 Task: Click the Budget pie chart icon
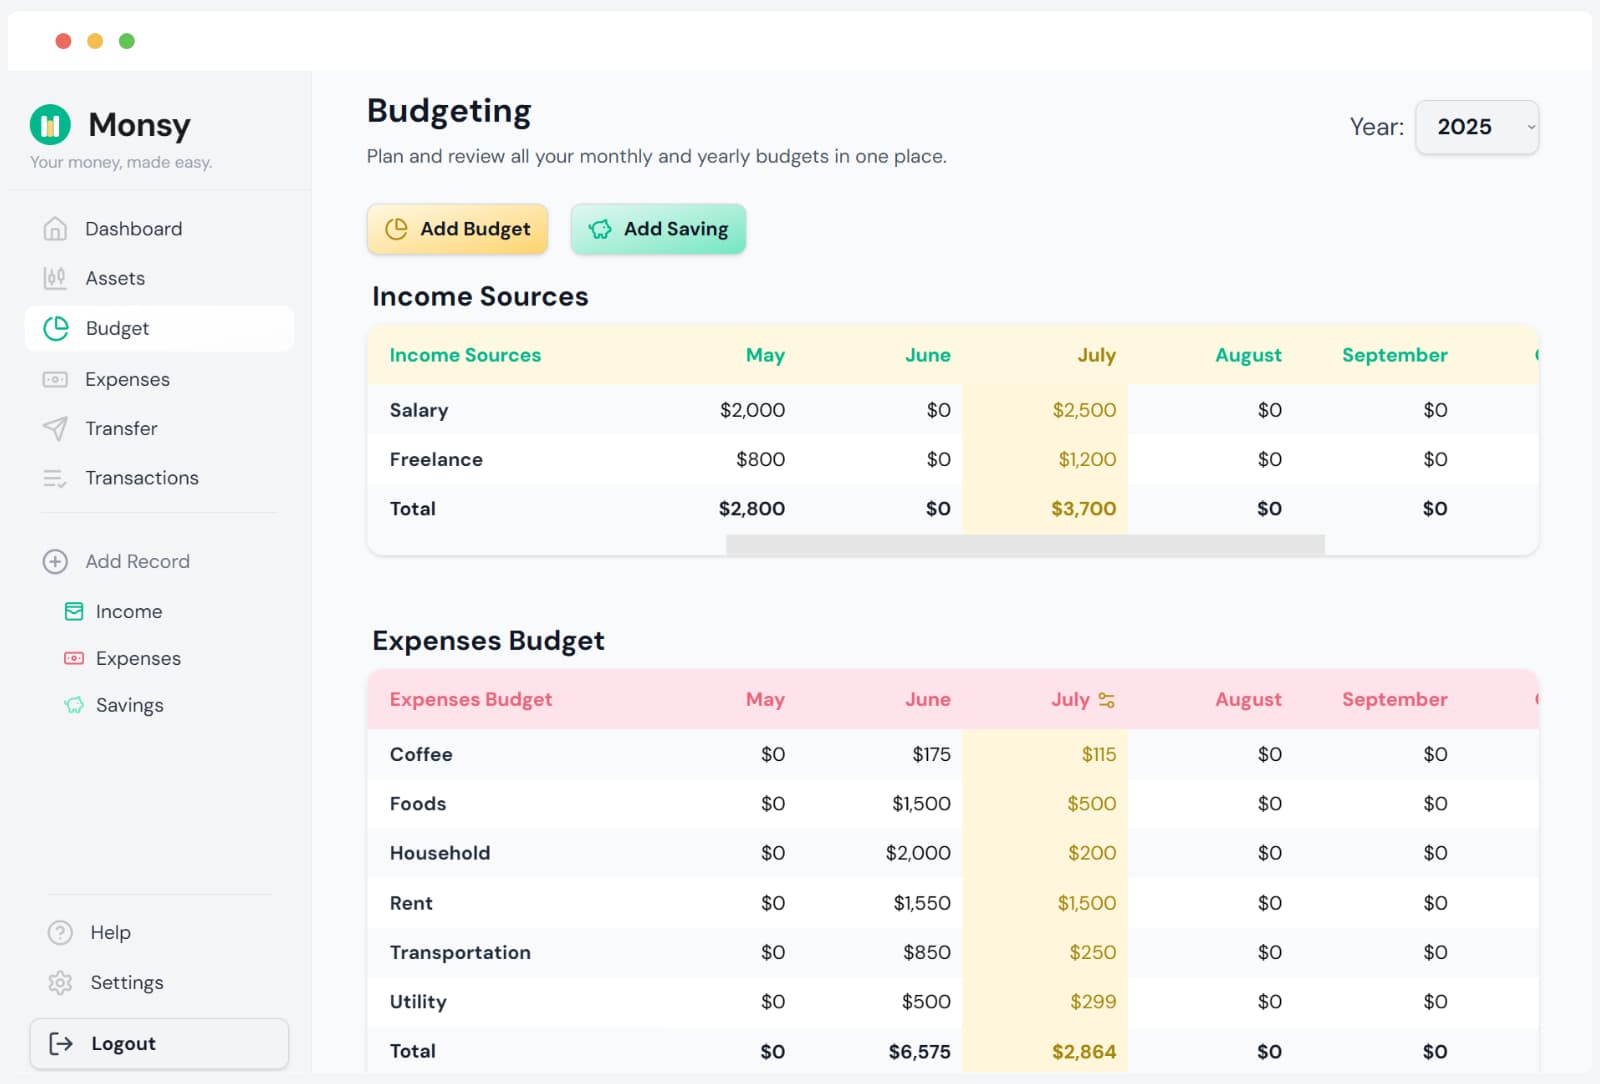(55, 328)
